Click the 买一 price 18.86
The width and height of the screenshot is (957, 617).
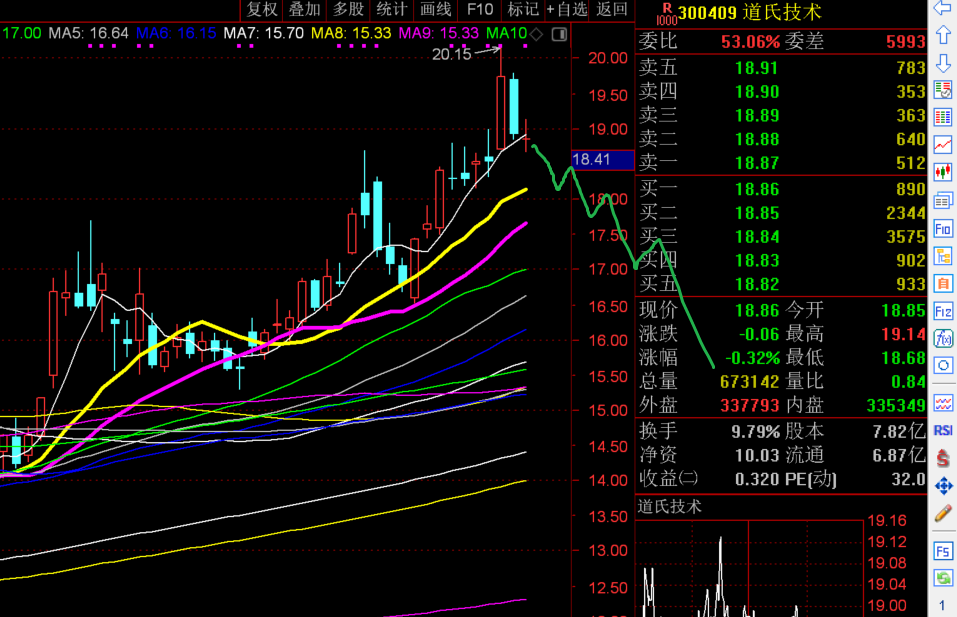click(x=757, y=189)
